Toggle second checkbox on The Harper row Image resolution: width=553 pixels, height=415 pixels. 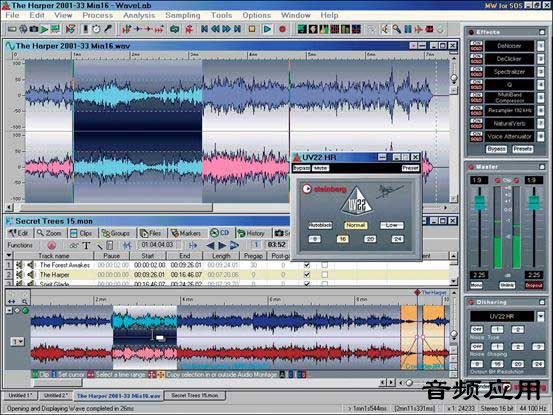click(x=324, y=274)
